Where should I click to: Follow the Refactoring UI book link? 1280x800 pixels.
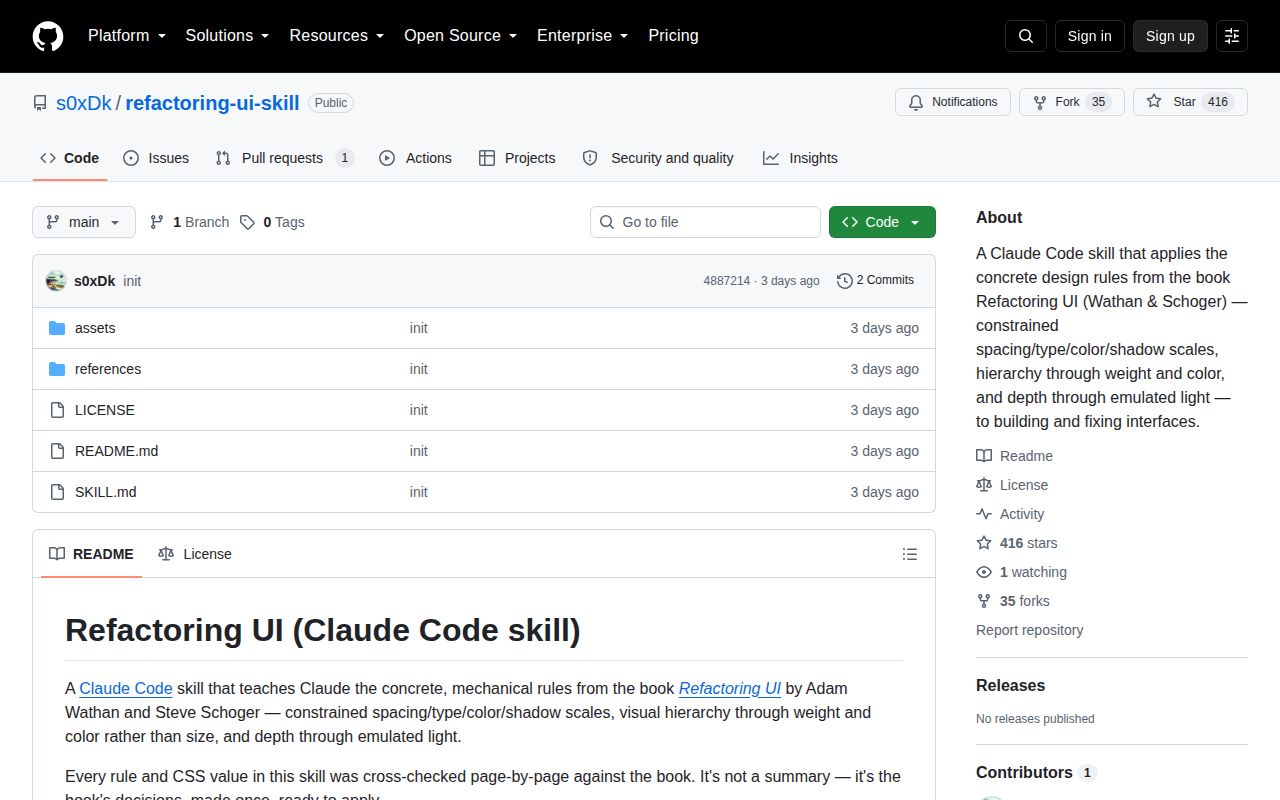[730, 688]
